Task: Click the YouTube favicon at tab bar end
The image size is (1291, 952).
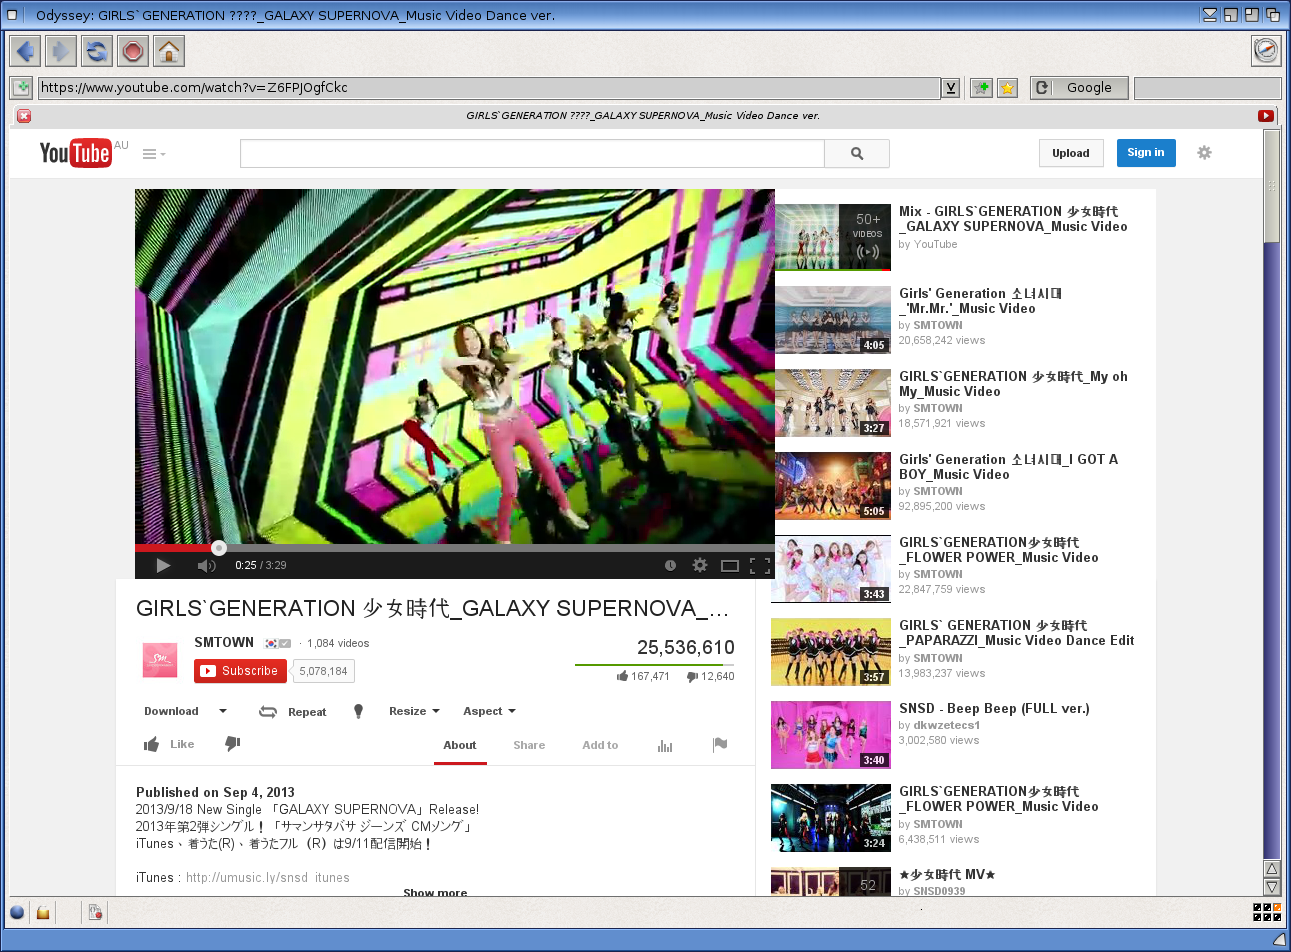Action: [1266, 116]
